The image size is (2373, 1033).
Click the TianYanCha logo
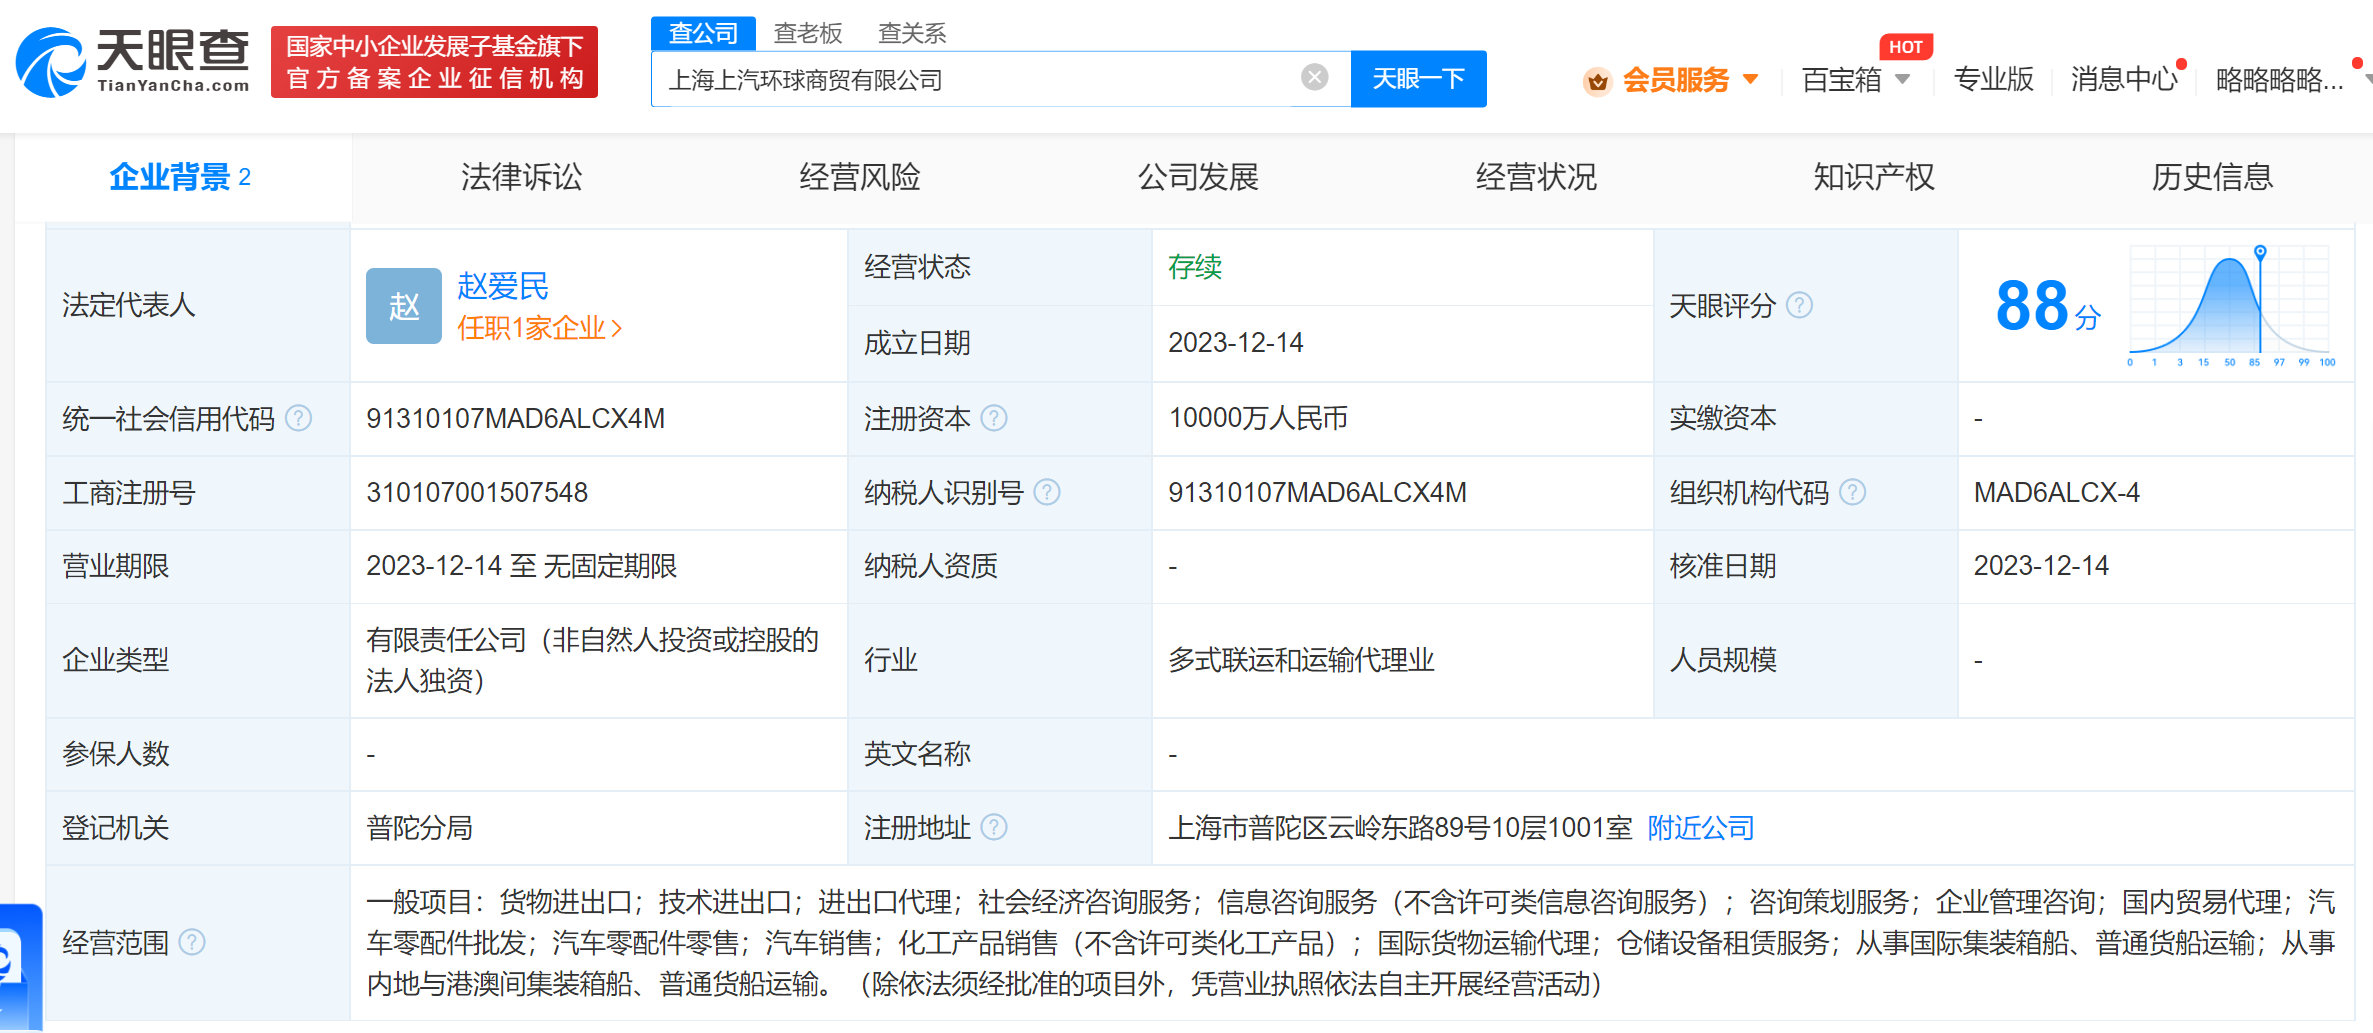134,62
